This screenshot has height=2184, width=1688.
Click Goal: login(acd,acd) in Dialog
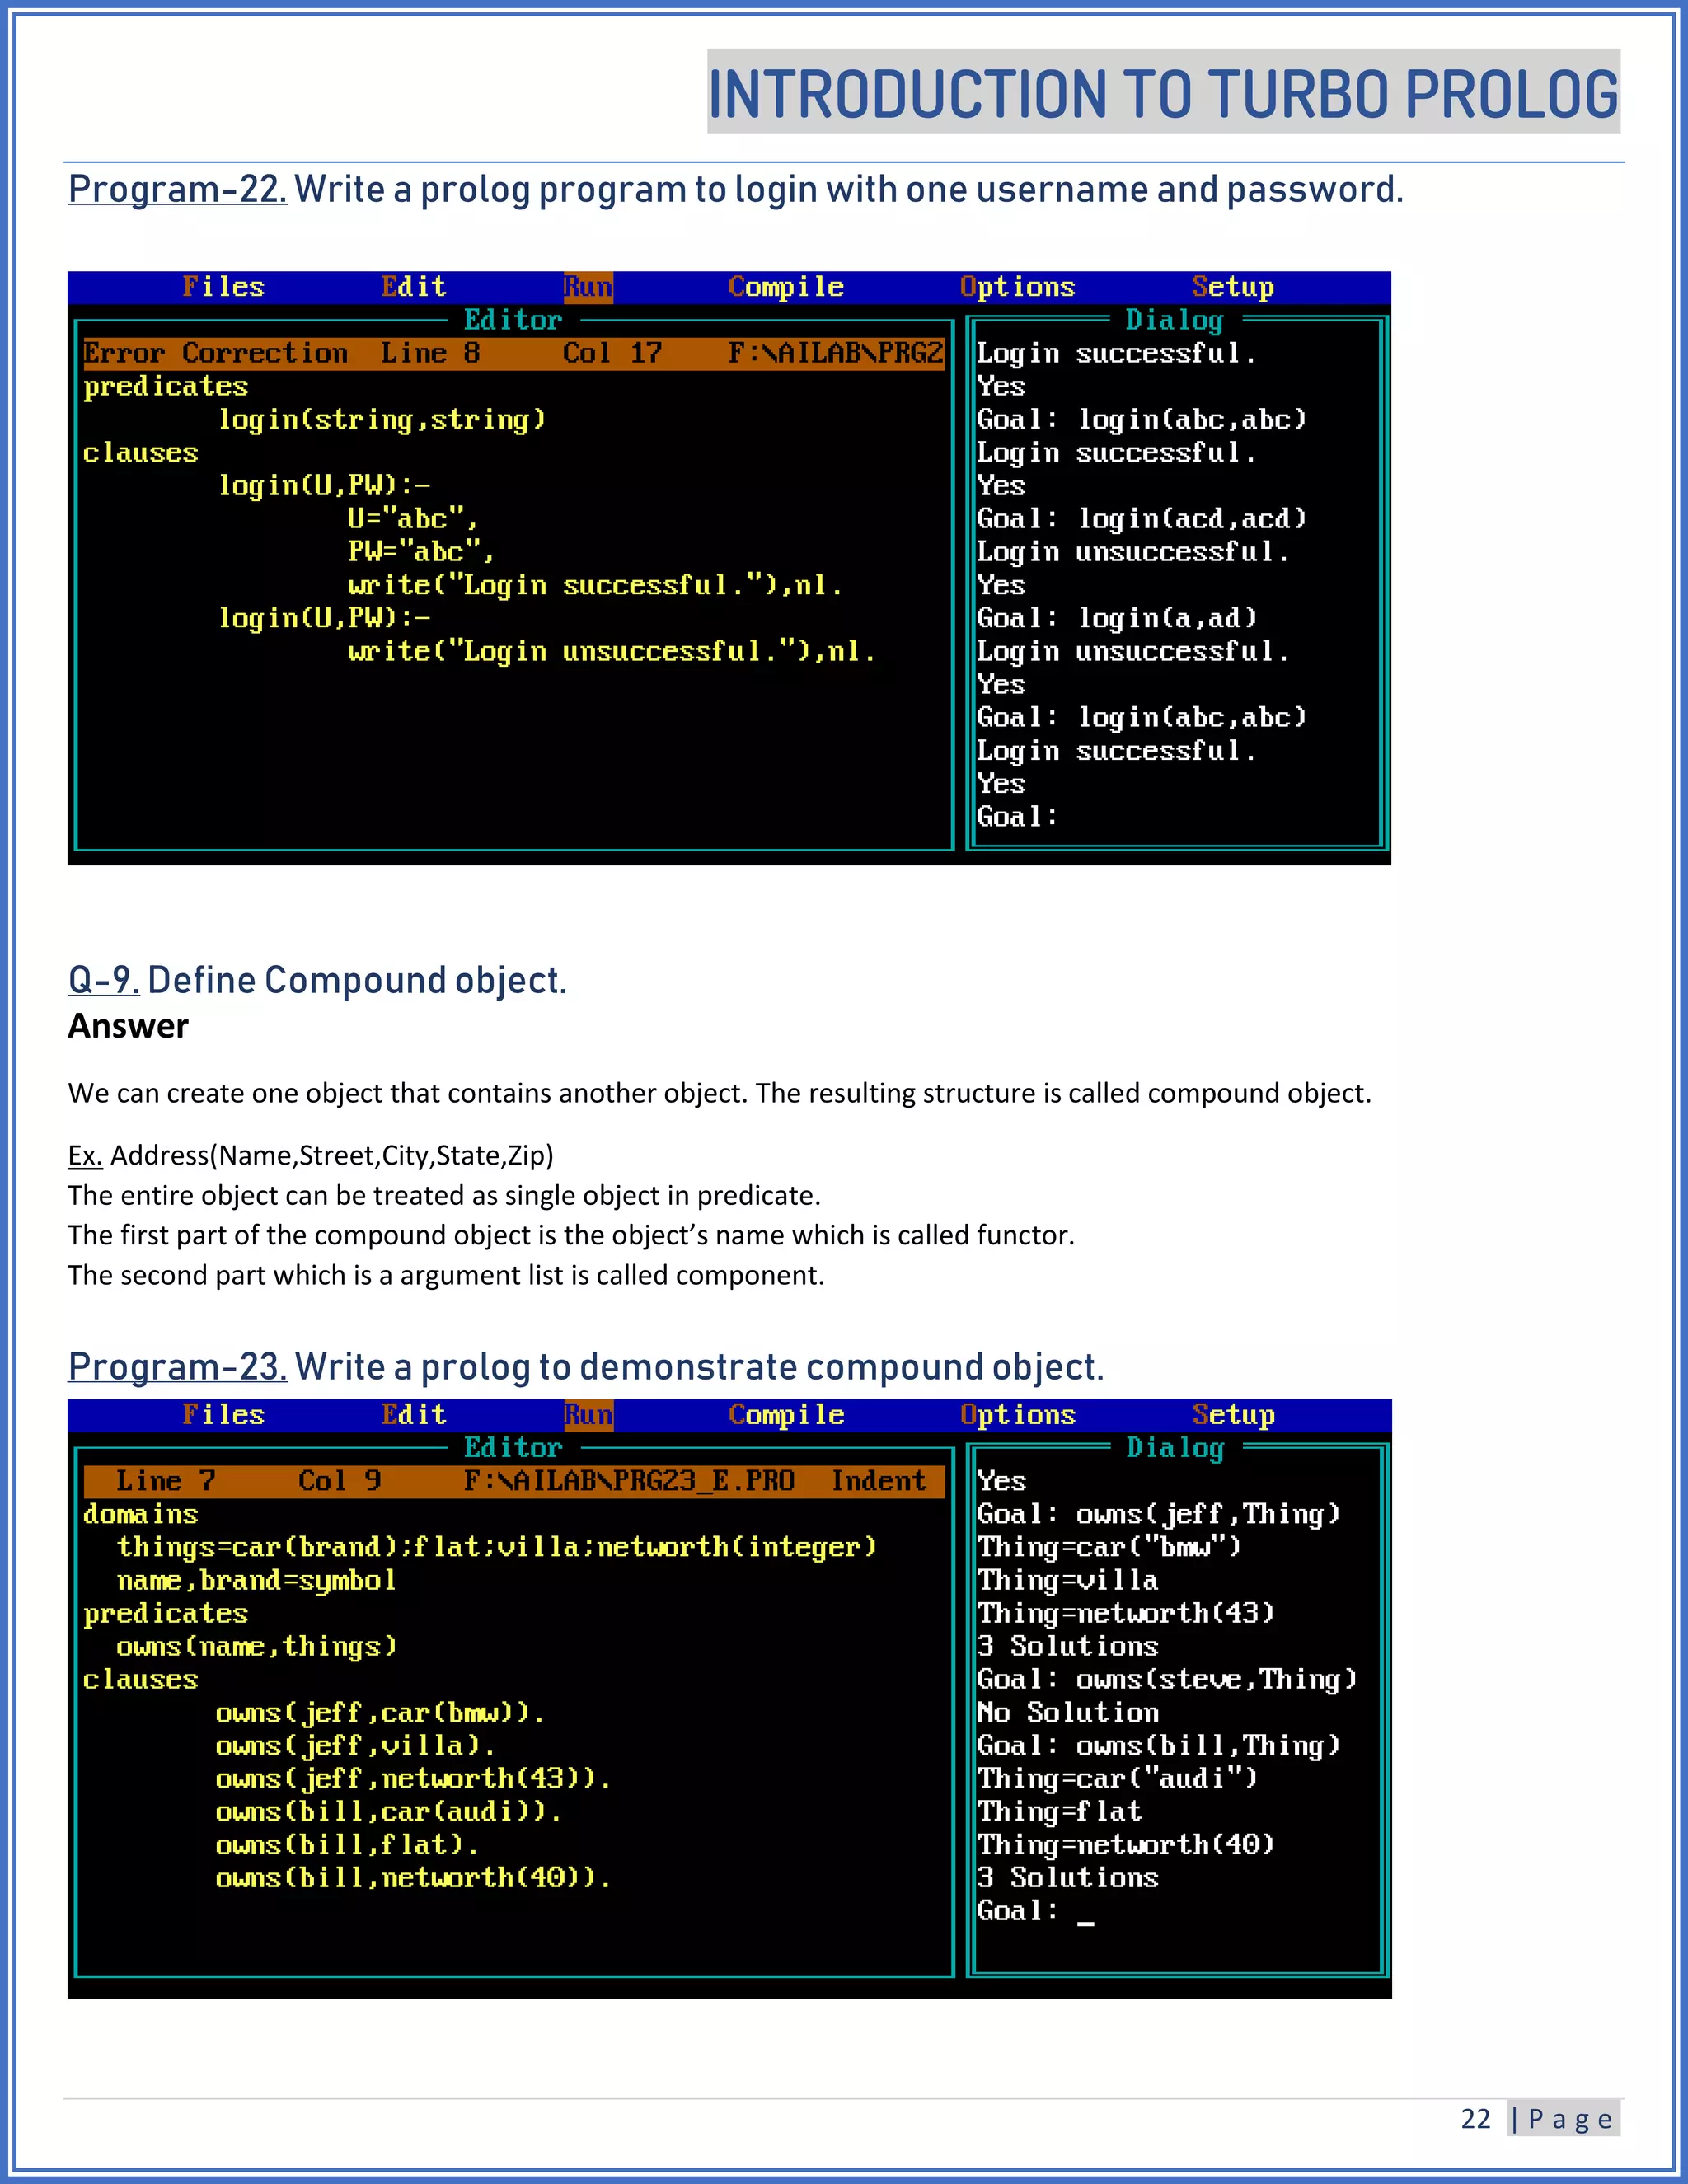(1142, 519)
